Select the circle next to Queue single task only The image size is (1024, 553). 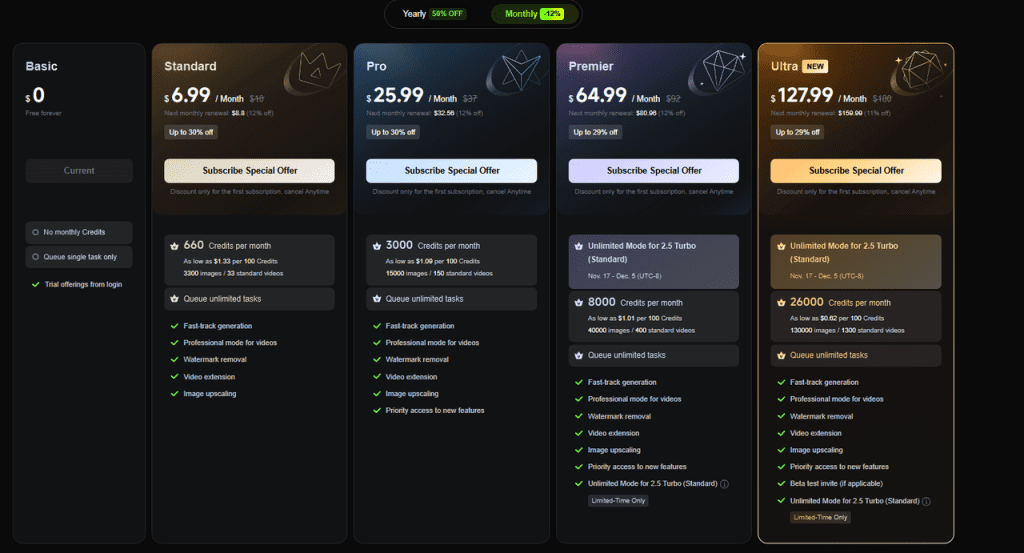(x=36, y=257)
